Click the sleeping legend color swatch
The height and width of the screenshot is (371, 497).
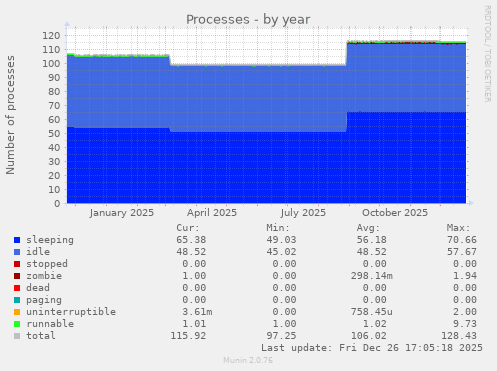(17, 240)
